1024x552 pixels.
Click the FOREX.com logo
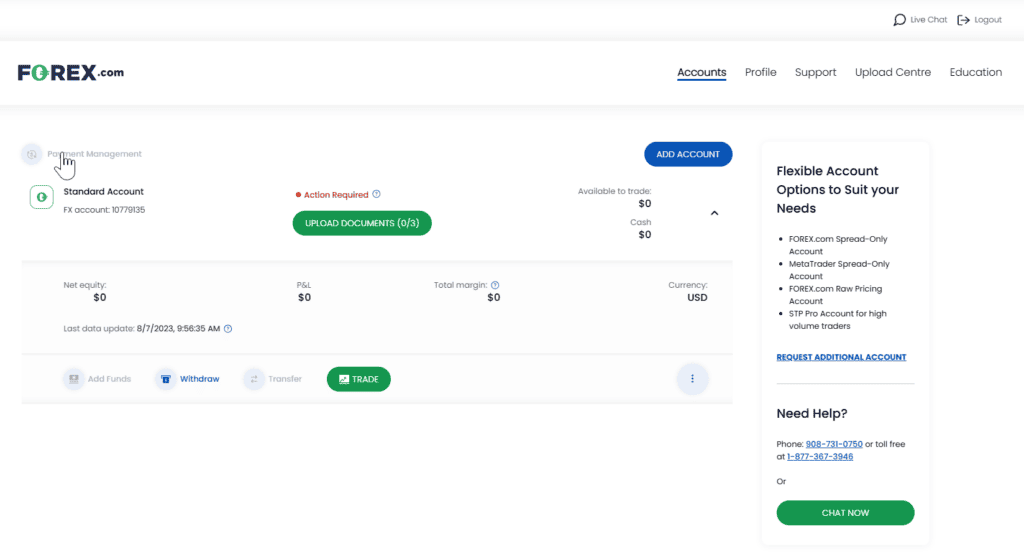click(x=71, y=73)
